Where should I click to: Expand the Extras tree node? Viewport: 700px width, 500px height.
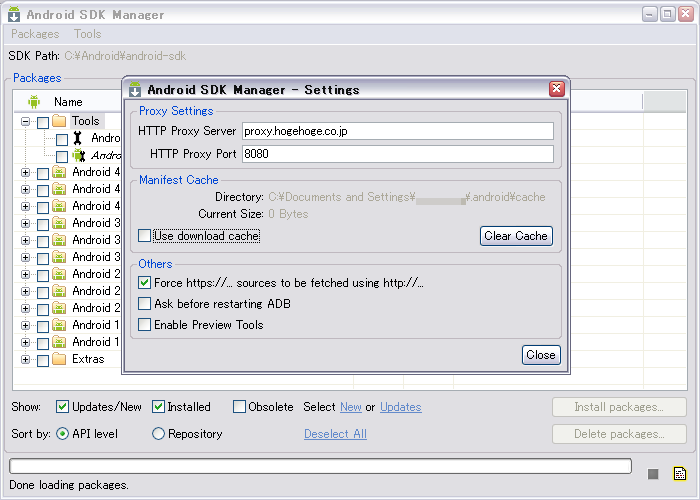tap(25, 359)
